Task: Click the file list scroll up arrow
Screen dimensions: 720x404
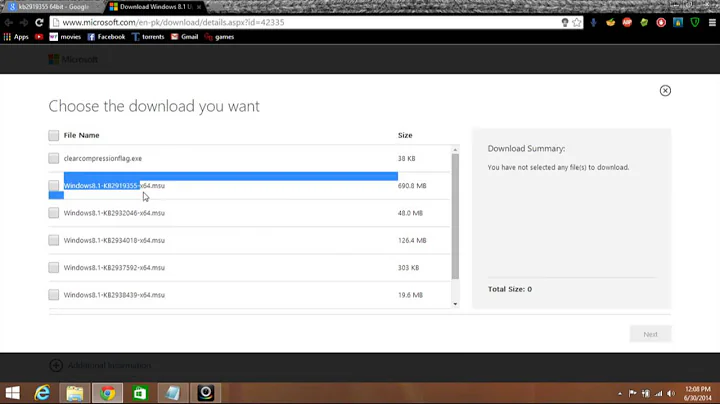Action: tap(455, 150)
